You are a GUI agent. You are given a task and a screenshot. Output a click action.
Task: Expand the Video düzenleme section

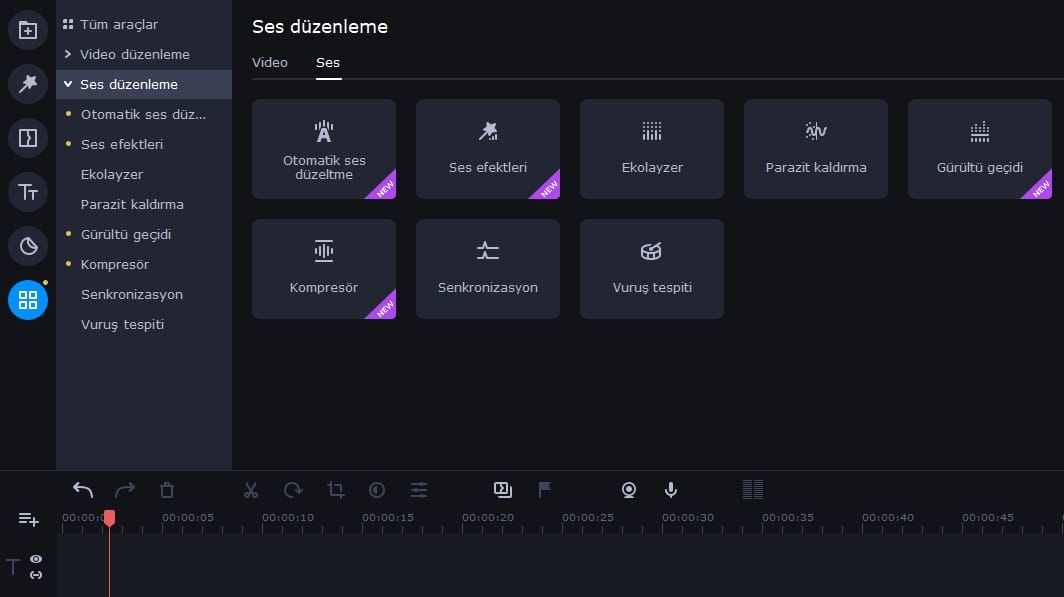tap(134, 54)
